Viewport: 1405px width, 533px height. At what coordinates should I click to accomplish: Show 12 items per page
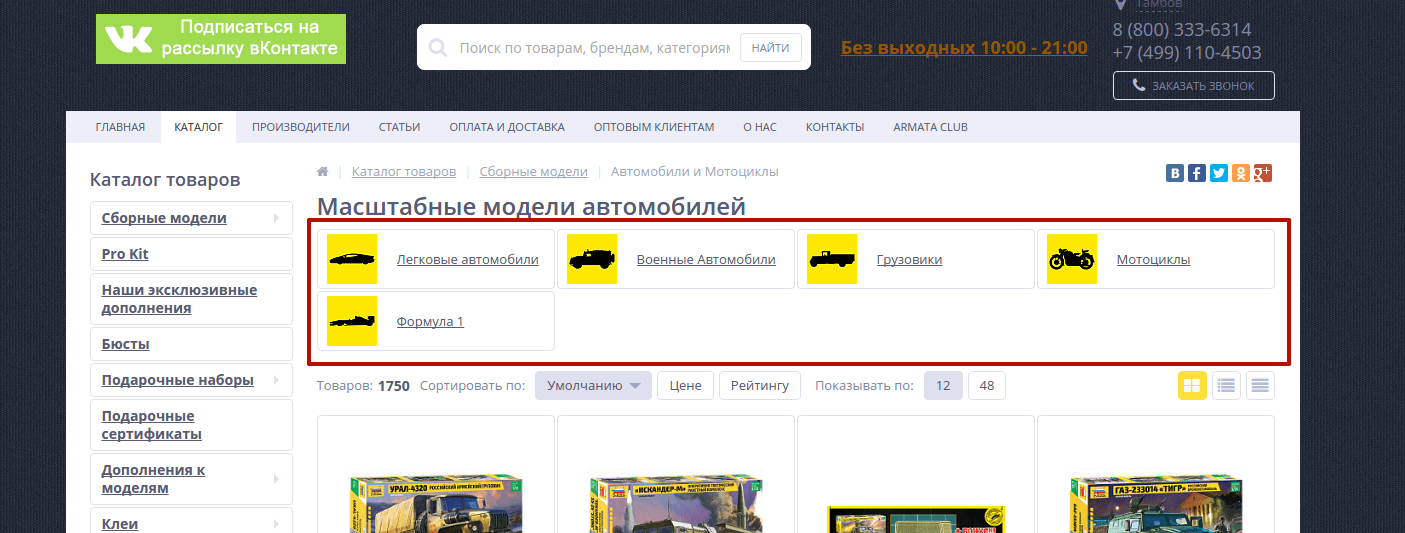tap(943, 385)
